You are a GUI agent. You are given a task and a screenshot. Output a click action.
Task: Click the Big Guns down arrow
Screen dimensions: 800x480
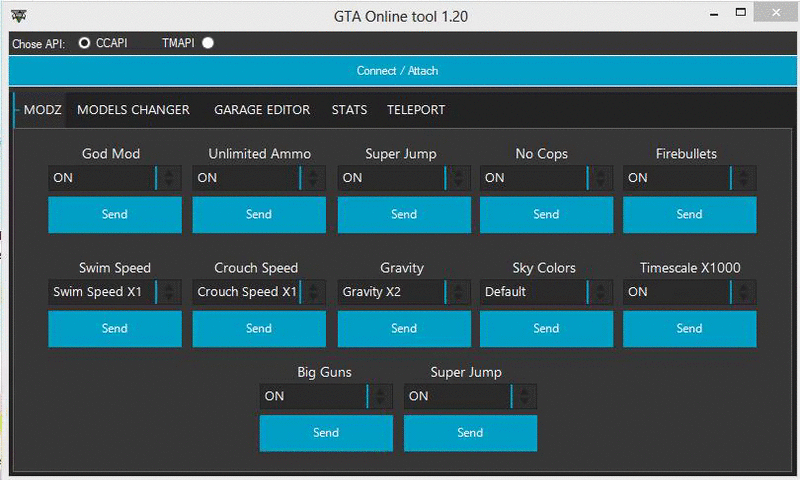click(x=381, y=401)
